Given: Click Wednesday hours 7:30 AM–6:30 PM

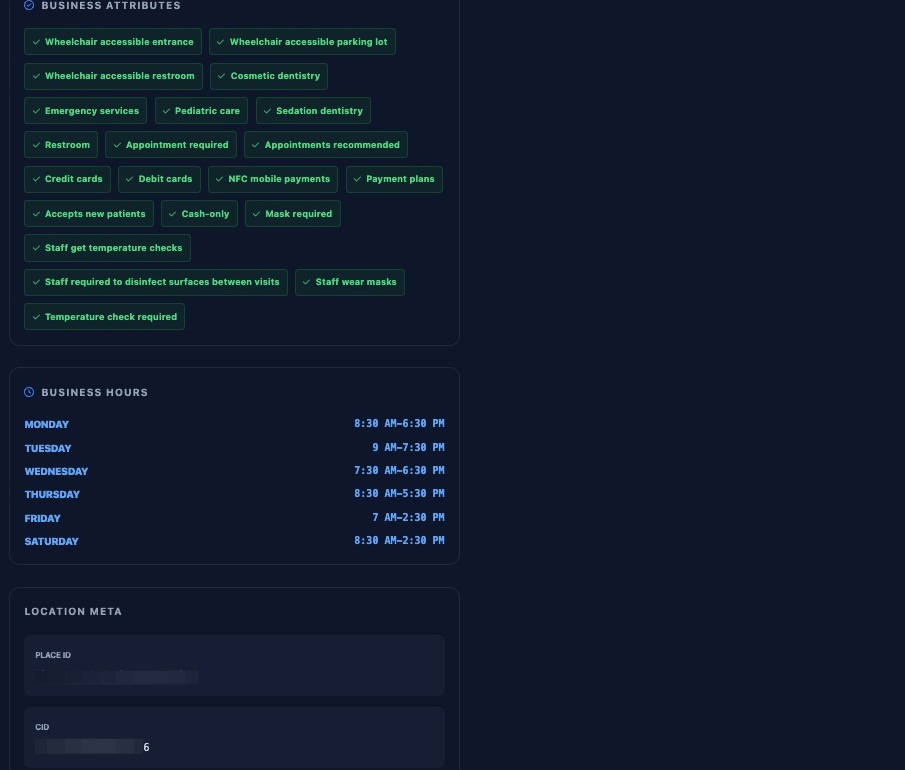Looking at the screenshot, I should [x=399, y=470].
